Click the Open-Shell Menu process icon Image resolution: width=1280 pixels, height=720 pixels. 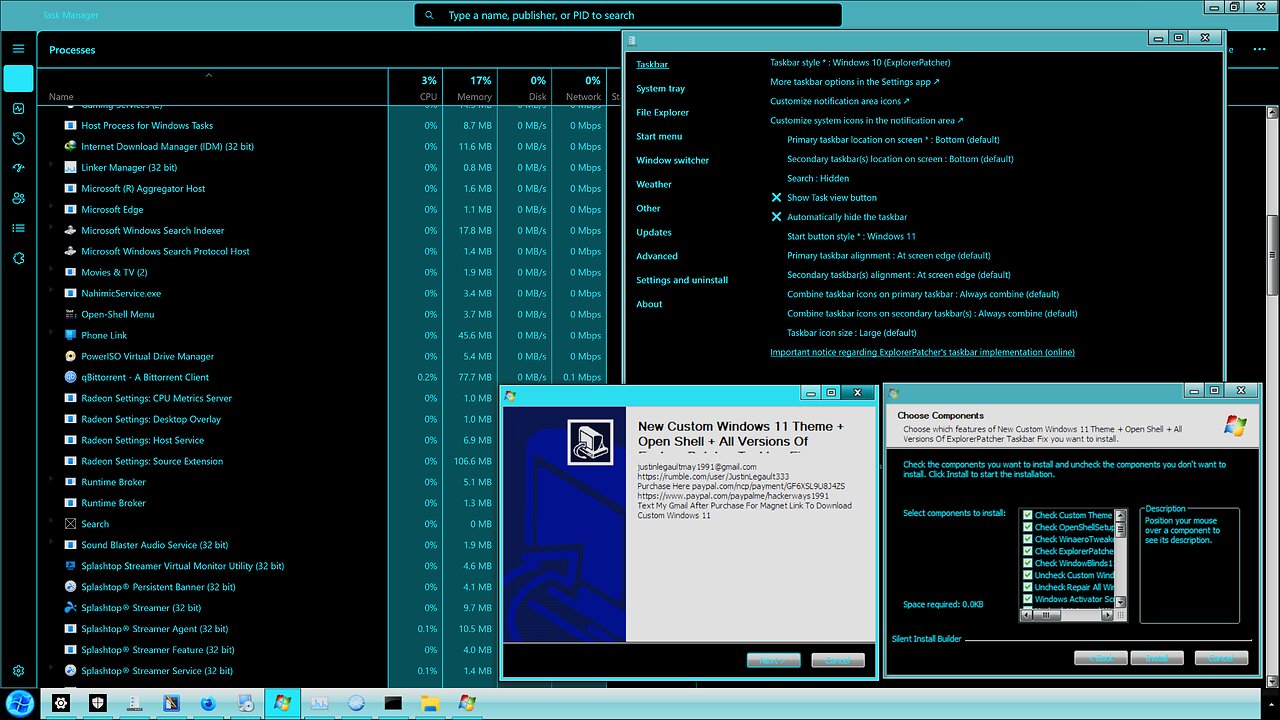[70, 314]
